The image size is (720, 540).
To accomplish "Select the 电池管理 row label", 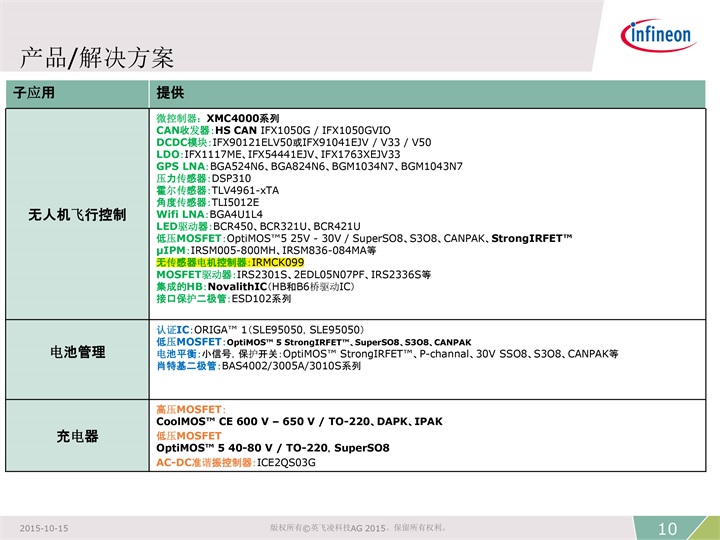I will [78, 352].
